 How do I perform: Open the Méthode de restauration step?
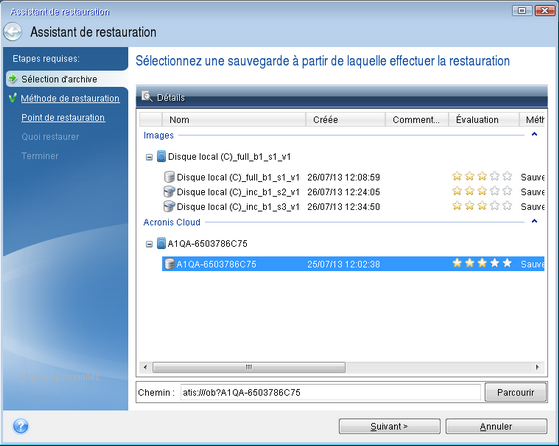(70, 98)
